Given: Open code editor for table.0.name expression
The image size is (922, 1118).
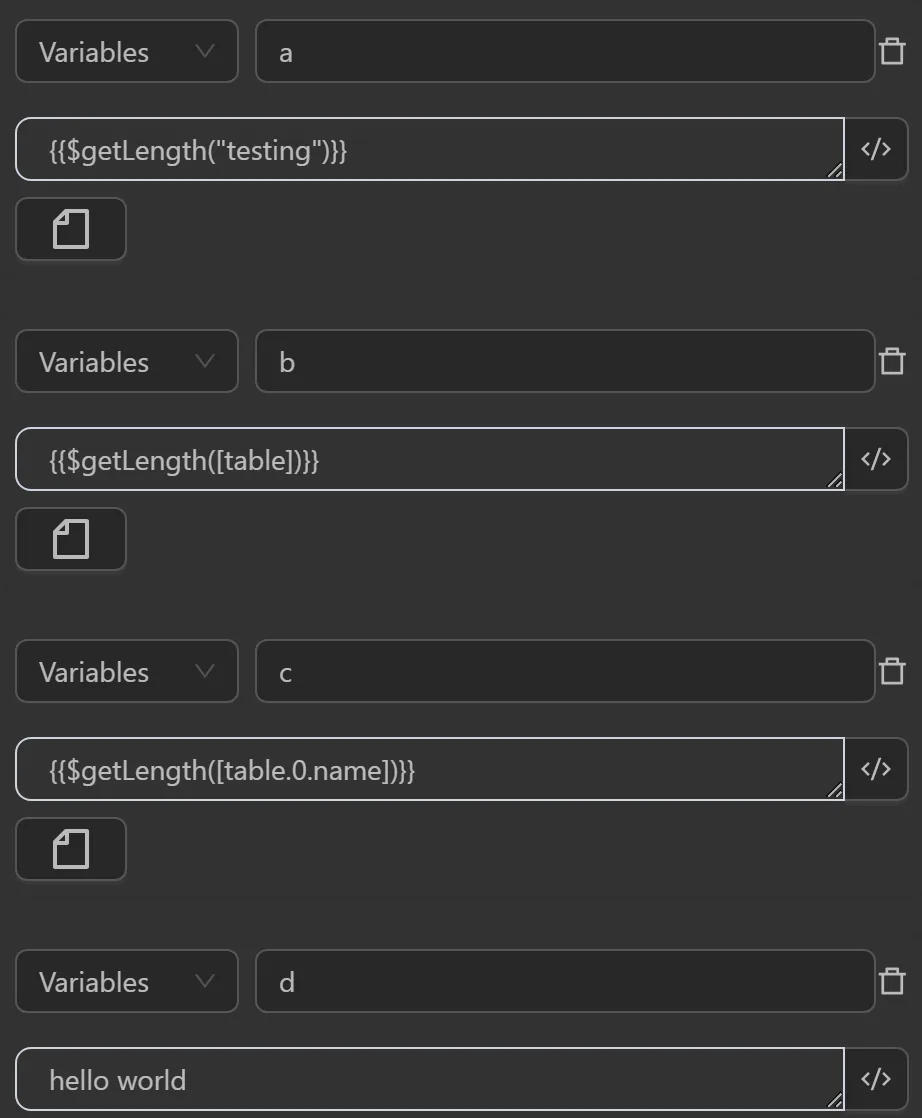Looking at the screenshot, I should [x=876, y=769].
